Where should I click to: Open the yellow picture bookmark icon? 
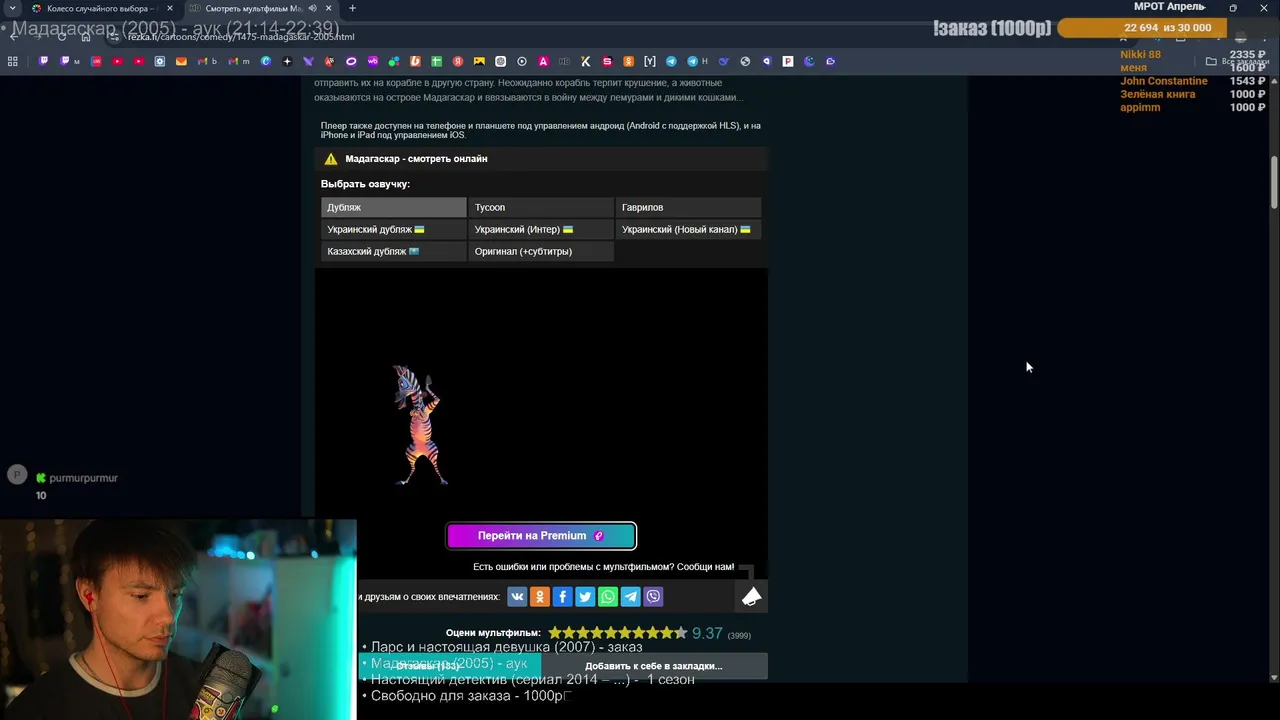(x=479, y=61)
